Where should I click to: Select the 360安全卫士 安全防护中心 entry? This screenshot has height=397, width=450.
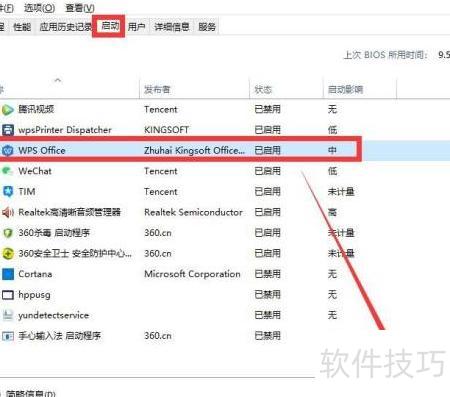tap(75, 253)
